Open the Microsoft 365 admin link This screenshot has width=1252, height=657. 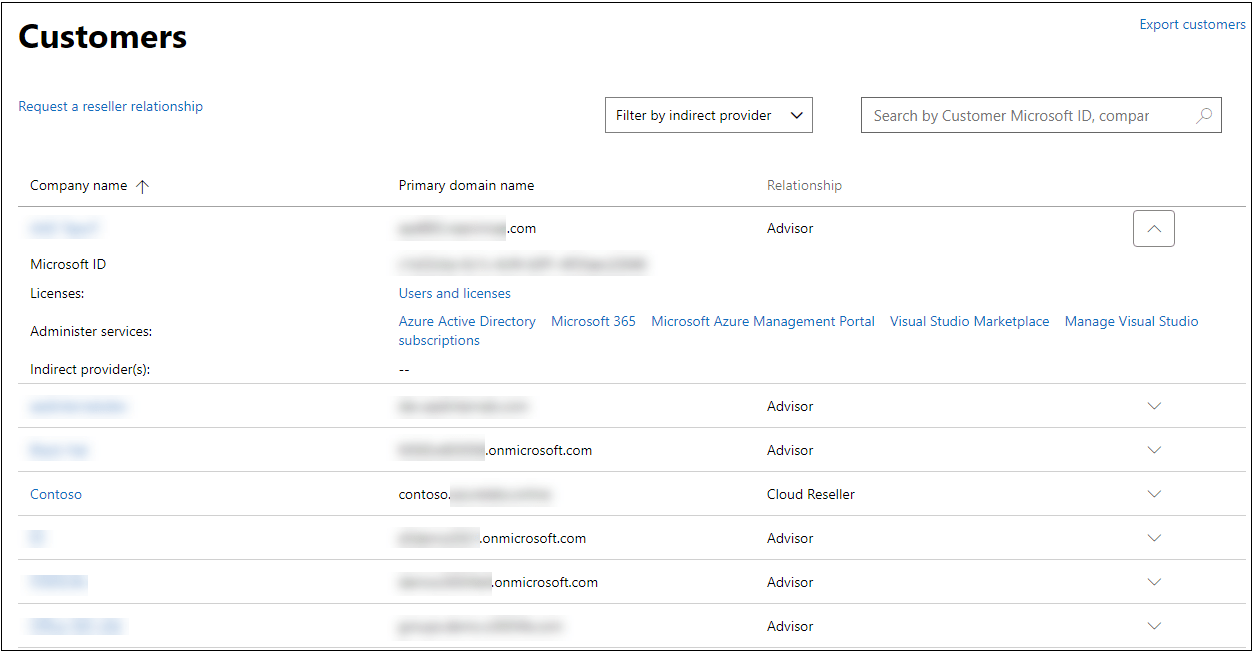click(x=593, y=321)
